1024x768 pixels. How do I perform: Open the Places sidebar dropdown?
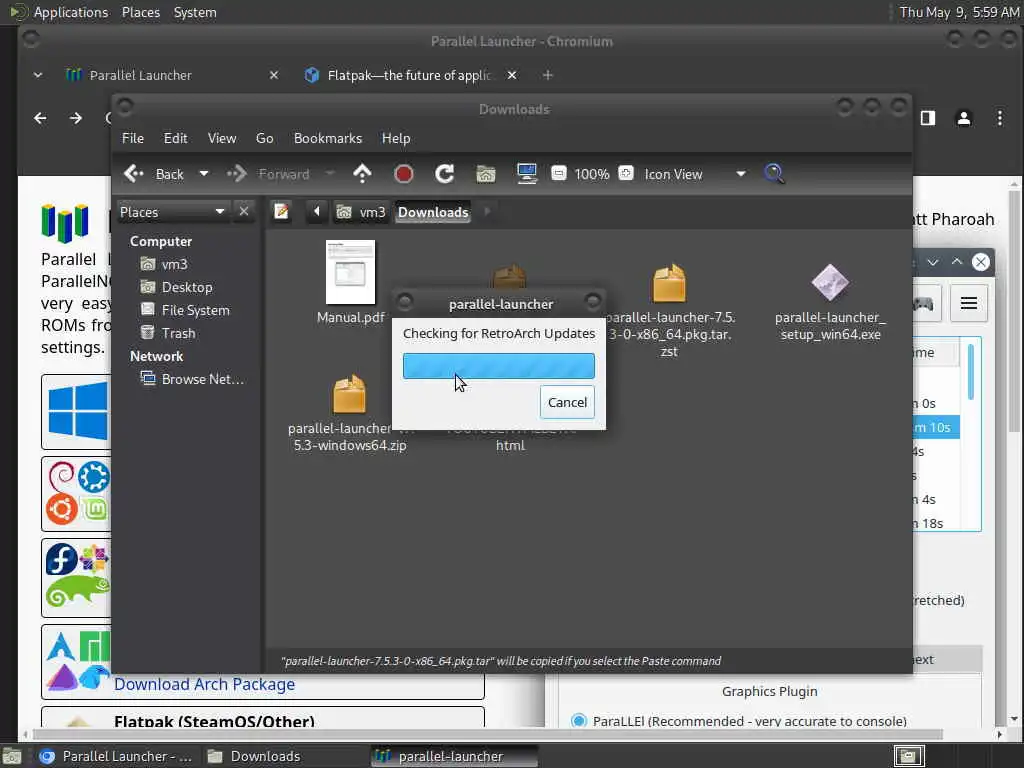click(172, 212)
